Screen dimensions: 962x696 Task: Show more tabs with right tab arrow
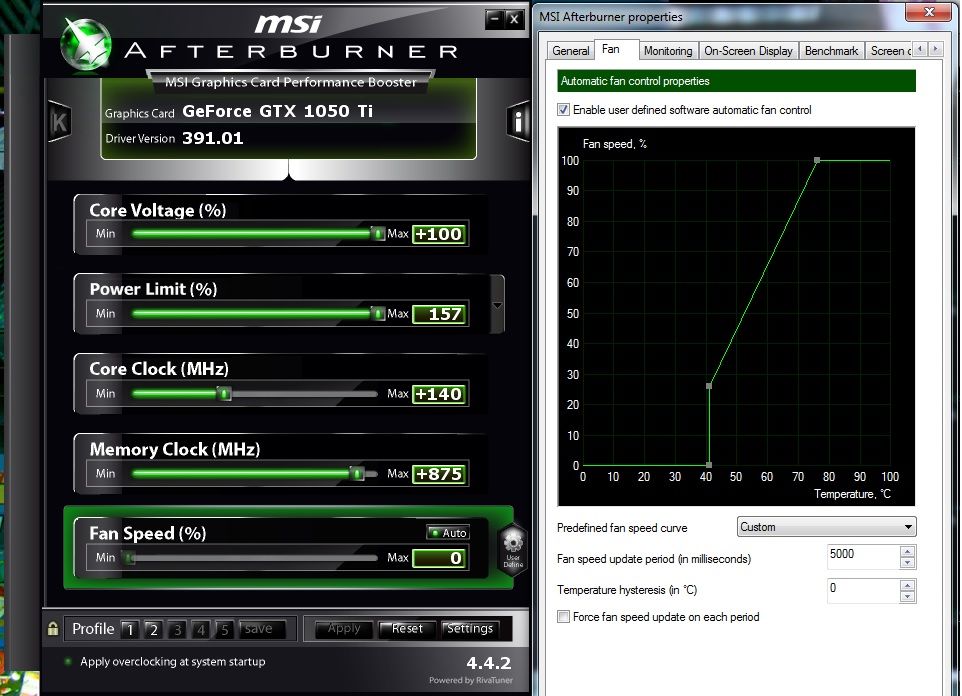coord(936,49)
